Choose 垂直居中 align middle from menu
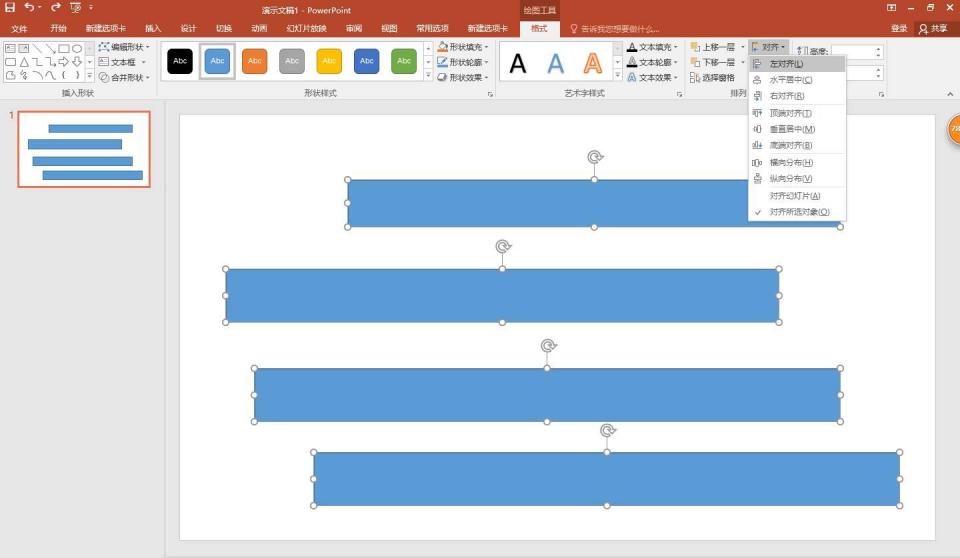The width and height of the screenshot is (960, 558). coord(792,129)
